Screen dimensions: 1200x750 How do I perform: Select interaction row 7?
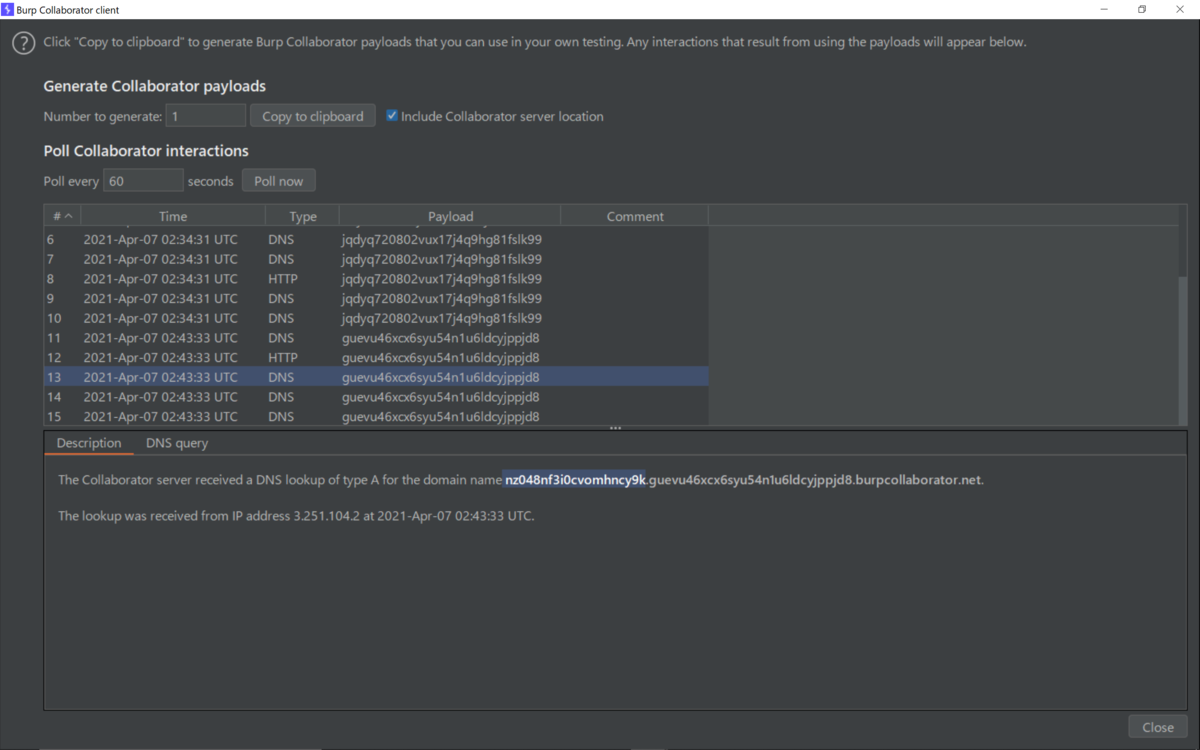coord(376,259)
